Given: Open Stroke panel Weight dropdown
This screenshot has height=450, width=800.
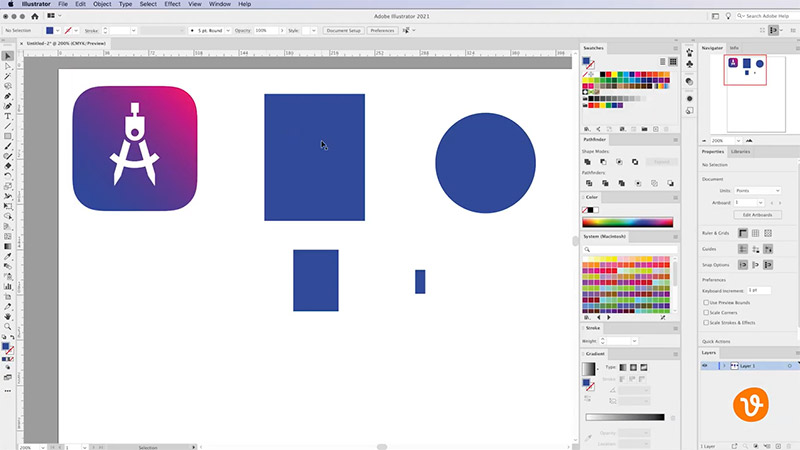Looking at the screenshot, I should point(634,341).
